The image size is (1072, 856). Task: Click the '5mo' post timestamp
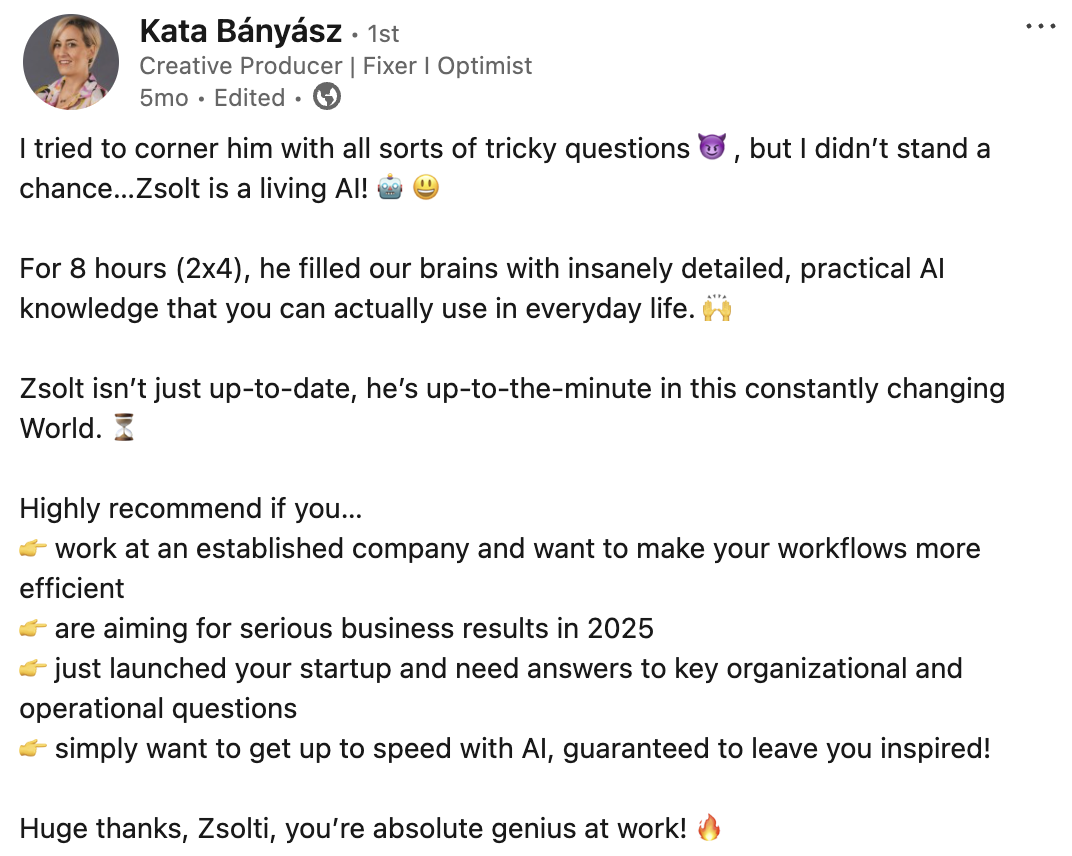(163, 98)
